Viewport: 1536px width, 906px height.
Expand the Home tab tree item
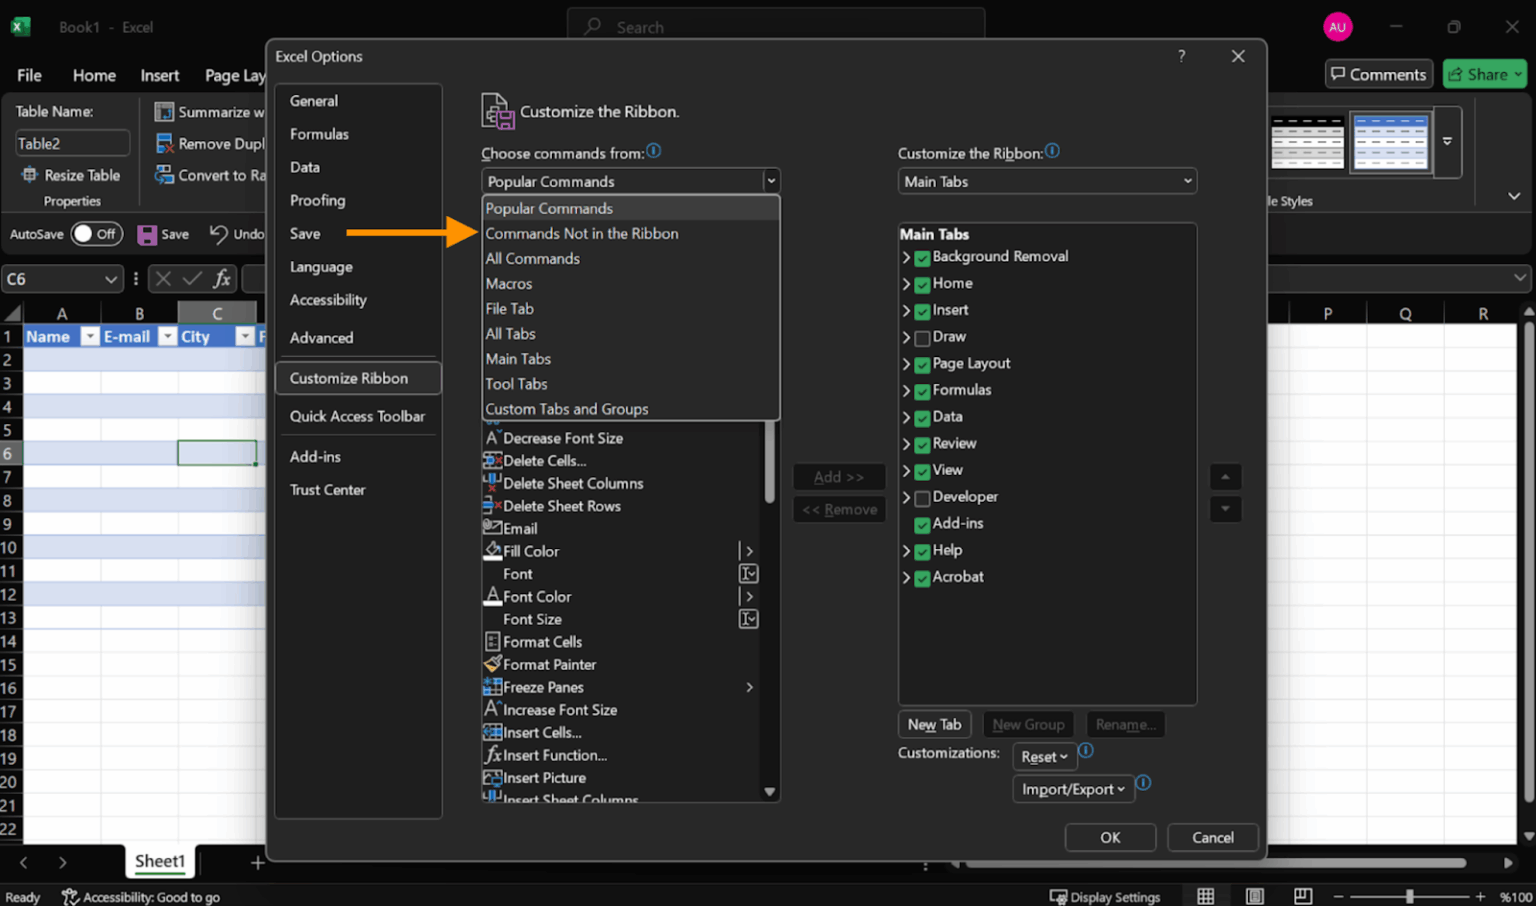(x=906, y=284)
